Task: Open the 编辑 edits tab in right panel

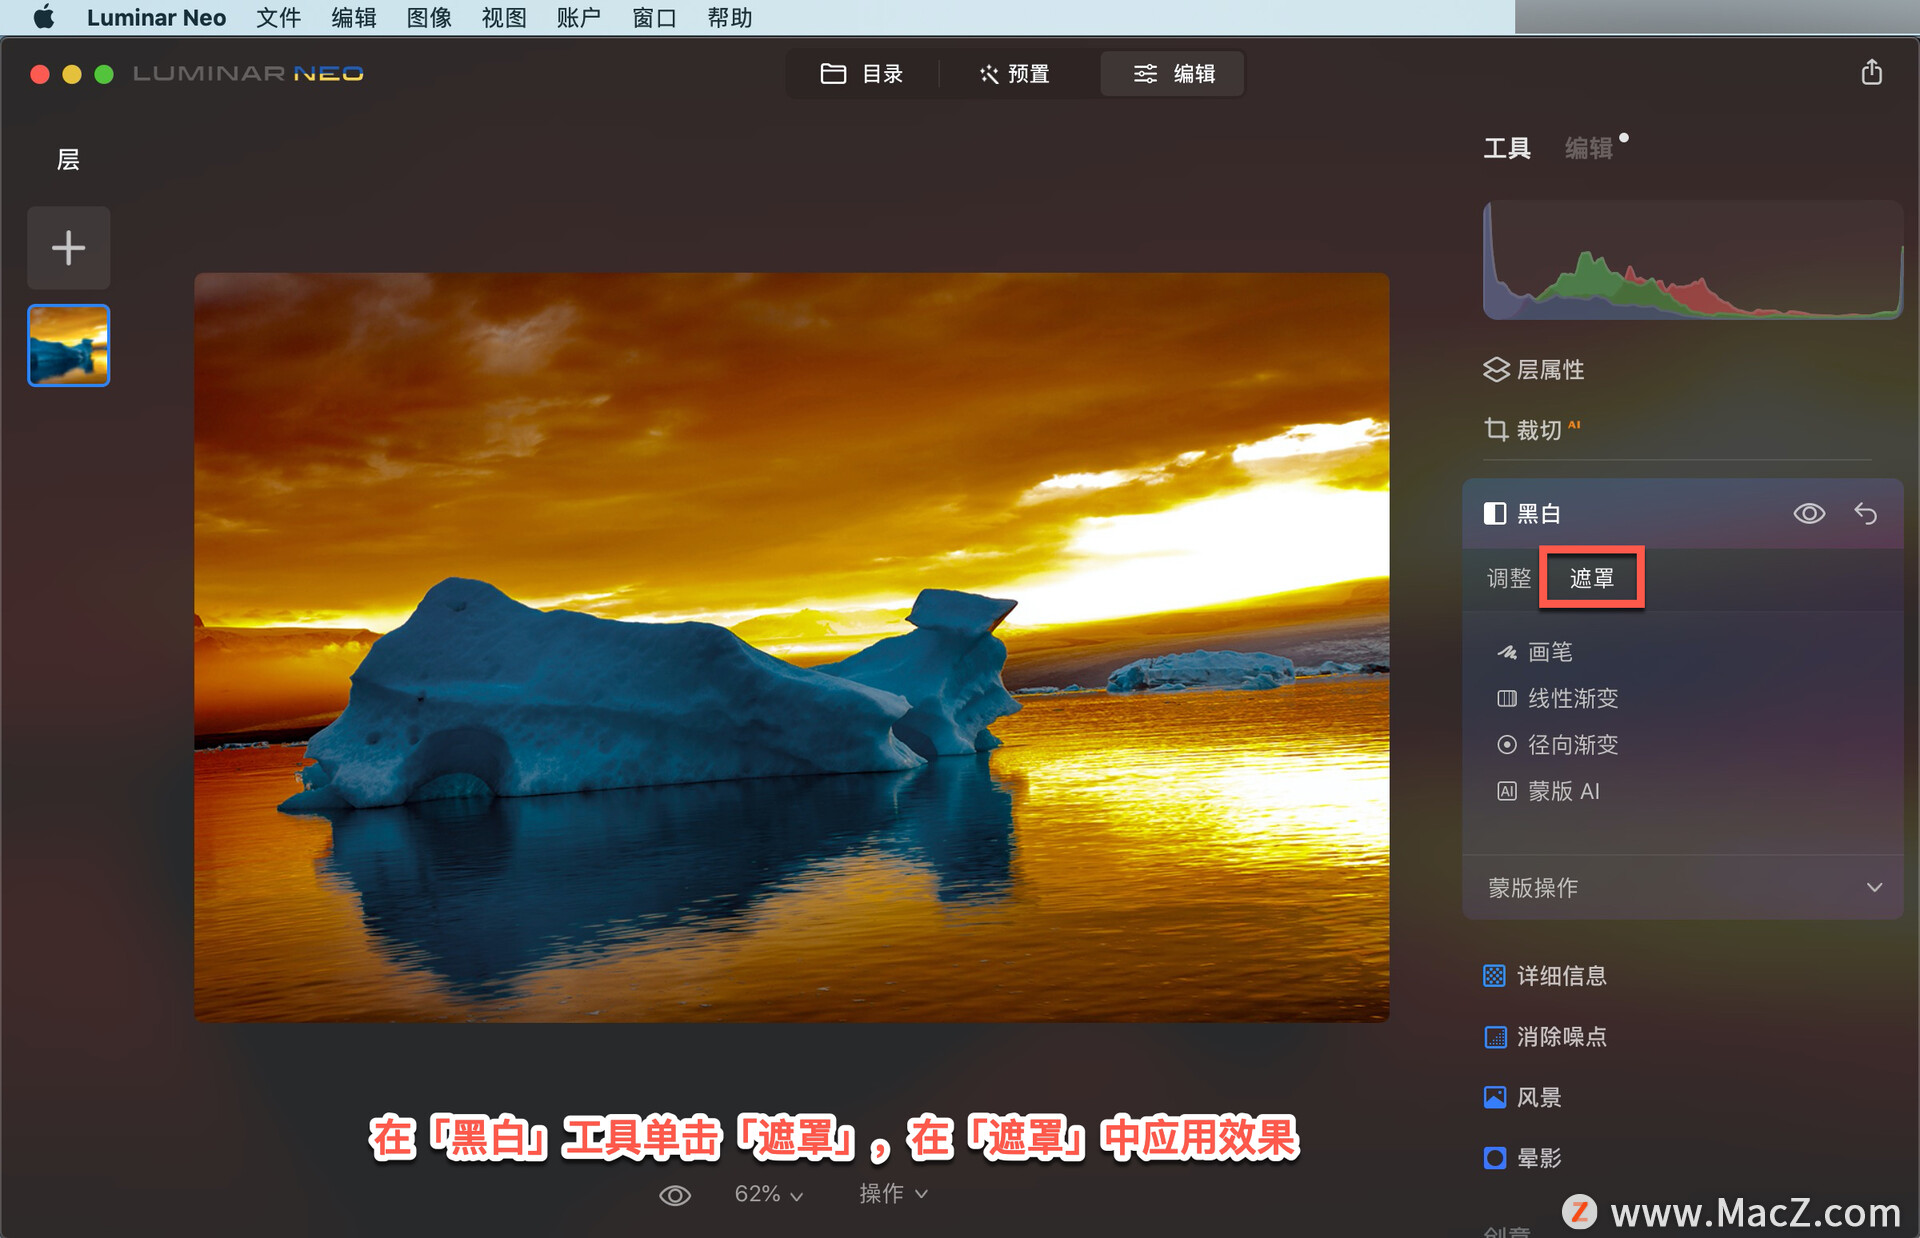Action: [x=1589, y=148]
